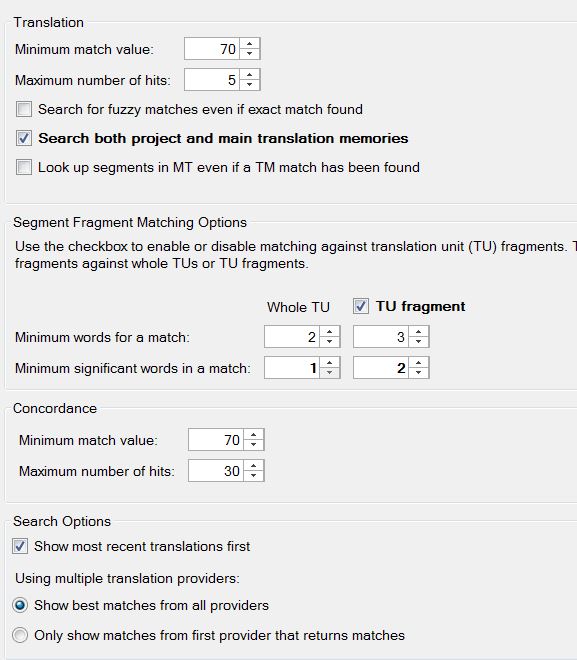Decrease Concordance maximum number of hits

click(x=253, y=476)
